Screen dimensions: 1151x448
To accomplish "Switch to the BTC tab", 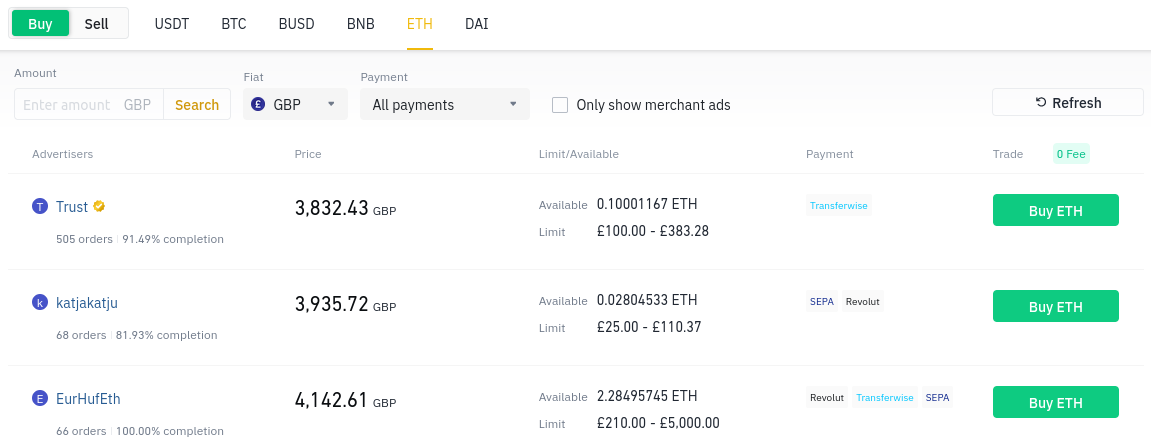I will tap(233, 24).
